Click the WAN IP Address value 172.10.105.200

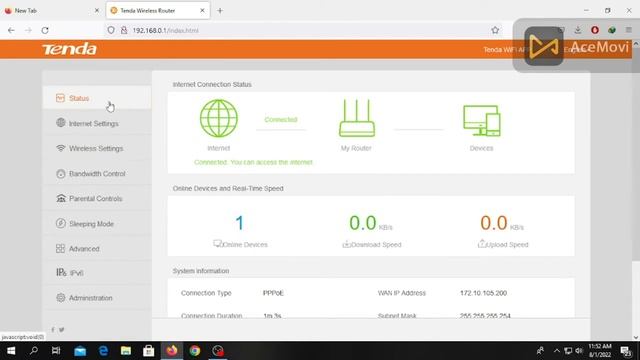point(483,293)
